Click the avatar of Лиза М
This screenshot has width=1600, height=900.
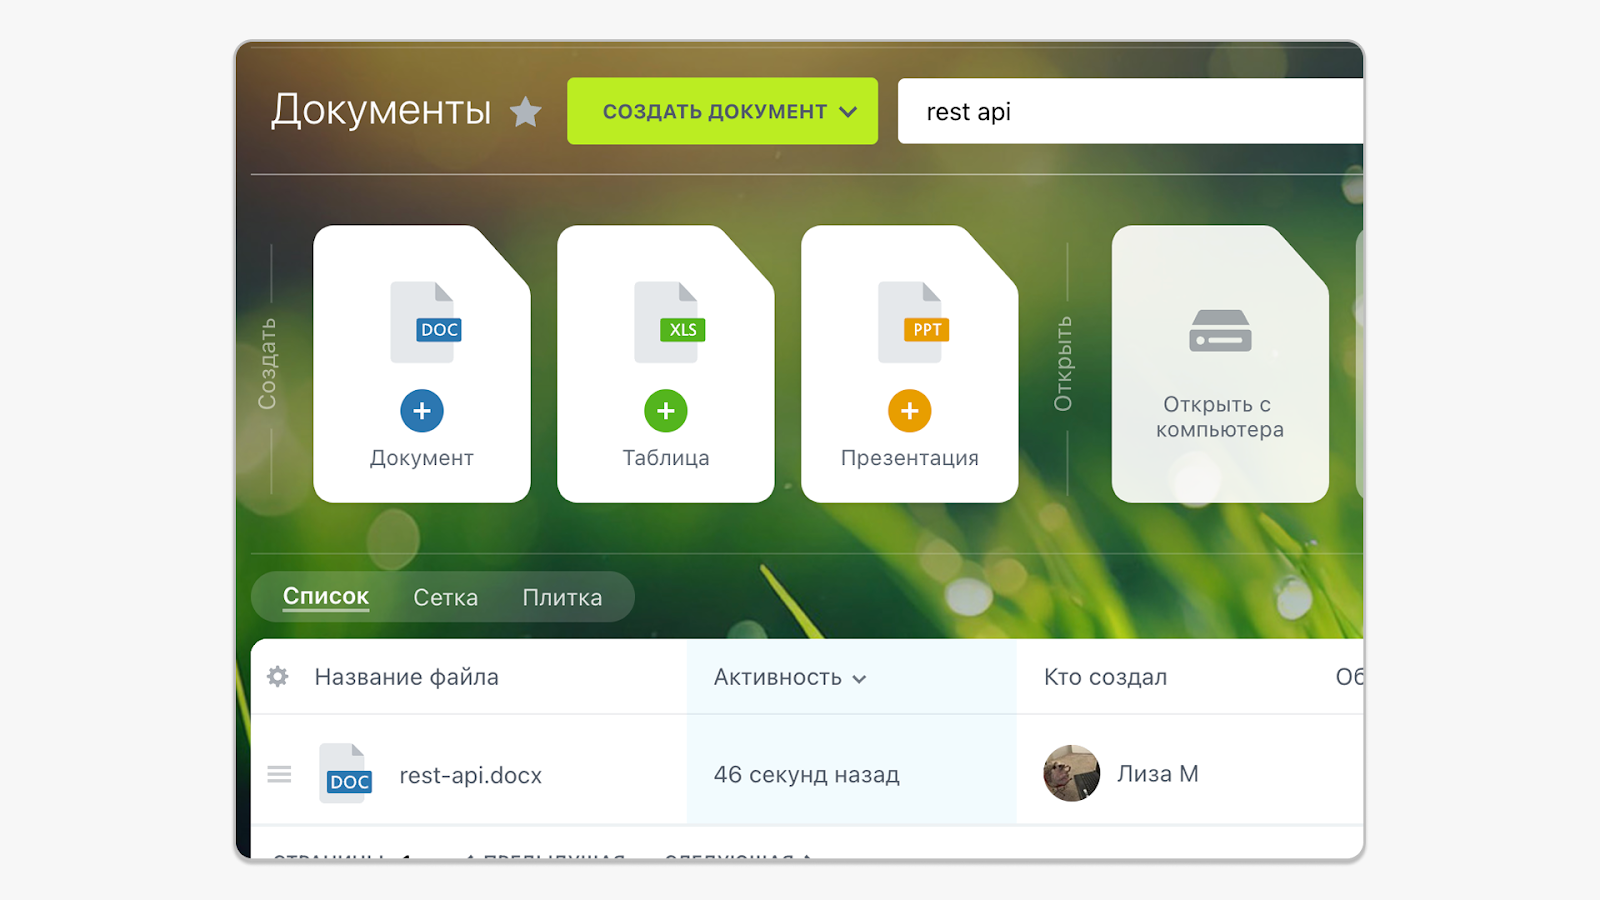1072,773
